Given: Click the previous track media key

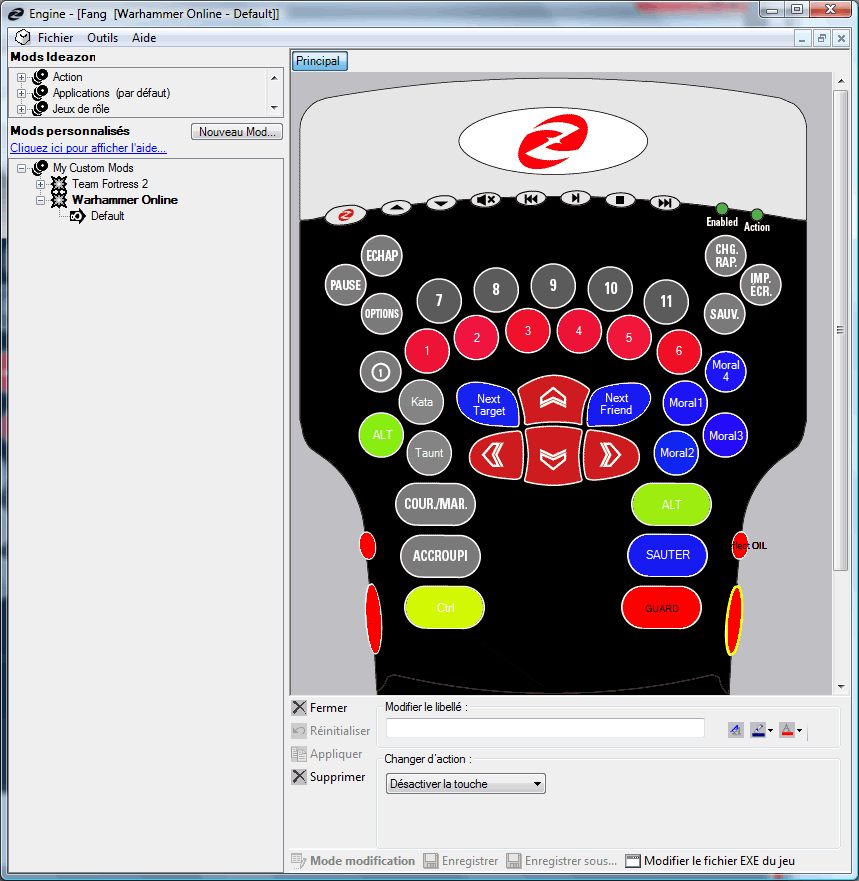Looking at the screenshot, I should (530, 198).
